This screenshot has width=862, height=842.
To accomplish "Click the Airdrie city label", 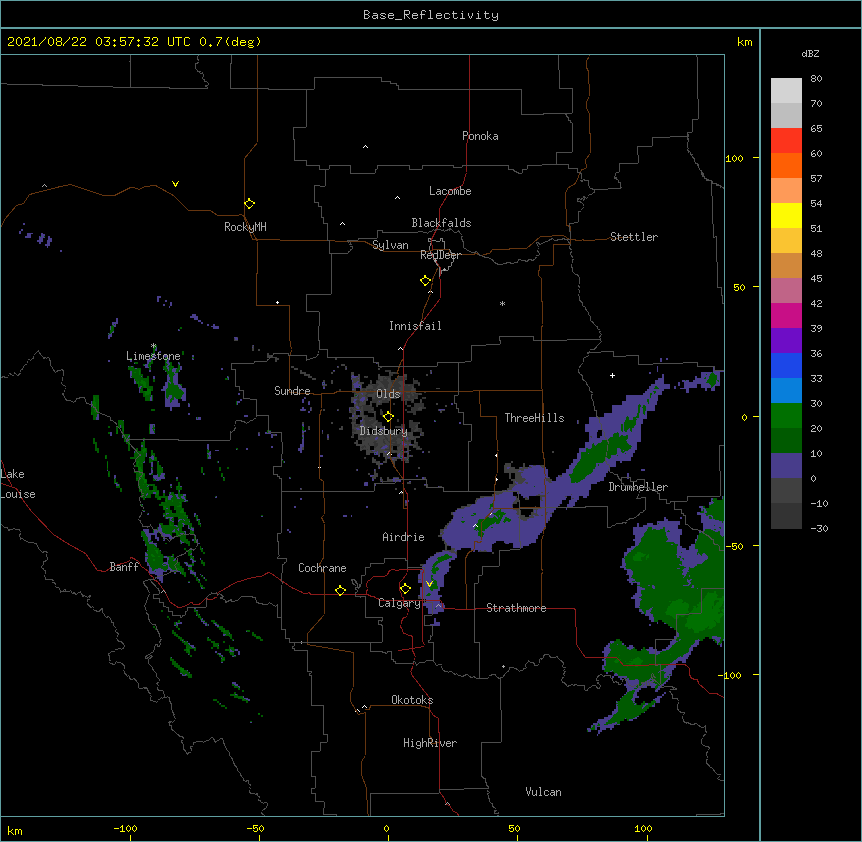I will (404, 537).
